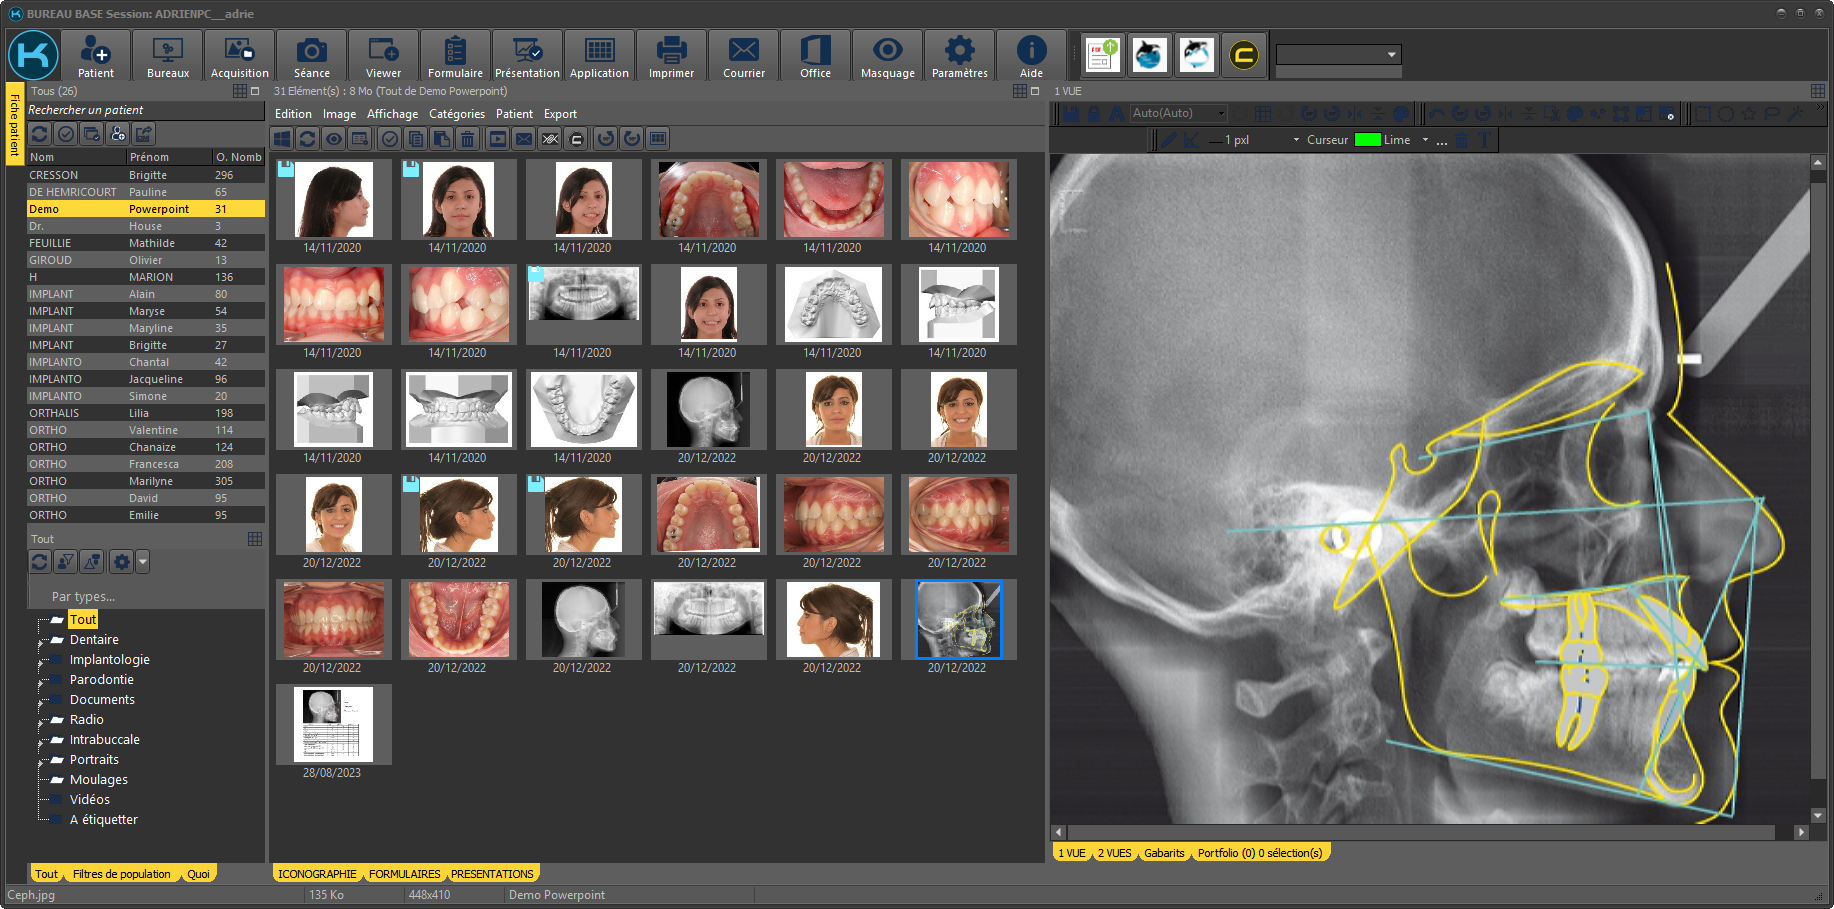Click the green Lime color swatch
This screenshot has height=909, width=1834.
[1367, 140]
